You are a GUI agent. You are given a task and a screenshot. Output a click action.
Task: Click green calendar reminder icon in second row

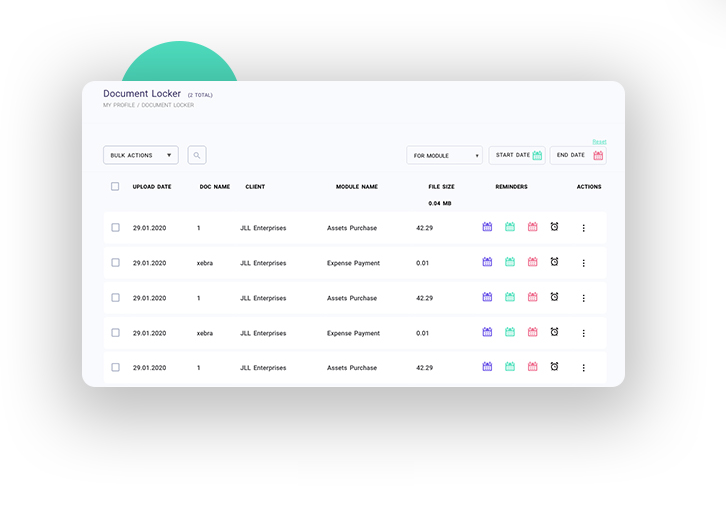pos(510,262)
